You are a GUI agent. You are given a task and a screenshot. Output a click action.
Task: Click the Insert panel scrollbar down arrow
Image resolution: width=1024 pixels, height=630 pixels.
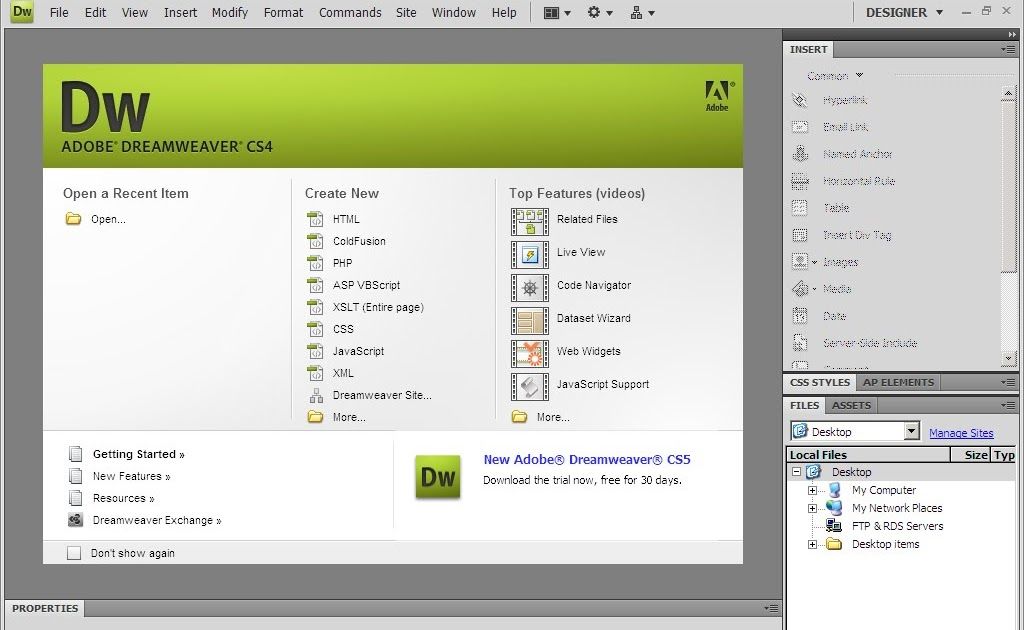click(1008, 358)
